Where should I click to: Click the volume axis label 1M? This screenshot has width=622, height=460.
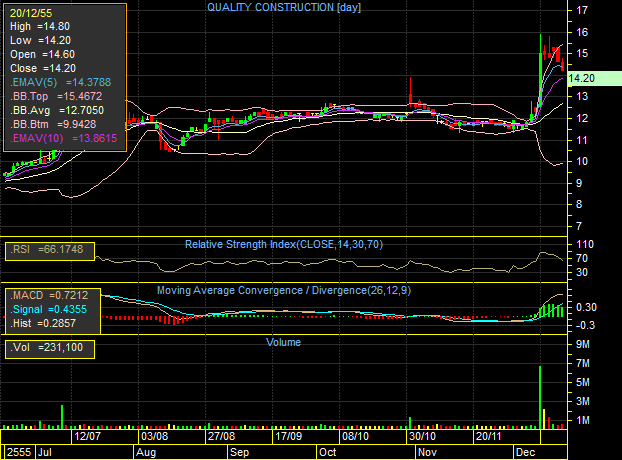(x=583, y=420)
